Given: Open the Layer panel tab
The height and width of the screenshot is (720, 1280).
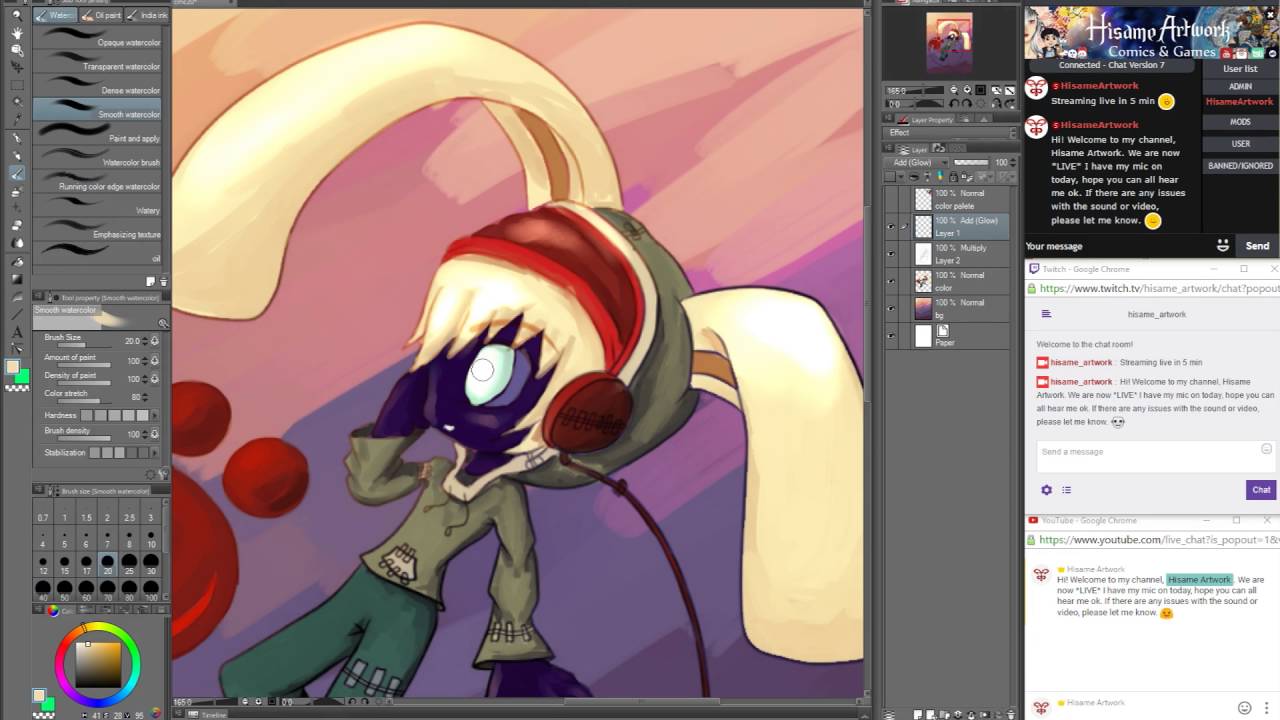Looking at the screenshot, I should pos(912,148).
